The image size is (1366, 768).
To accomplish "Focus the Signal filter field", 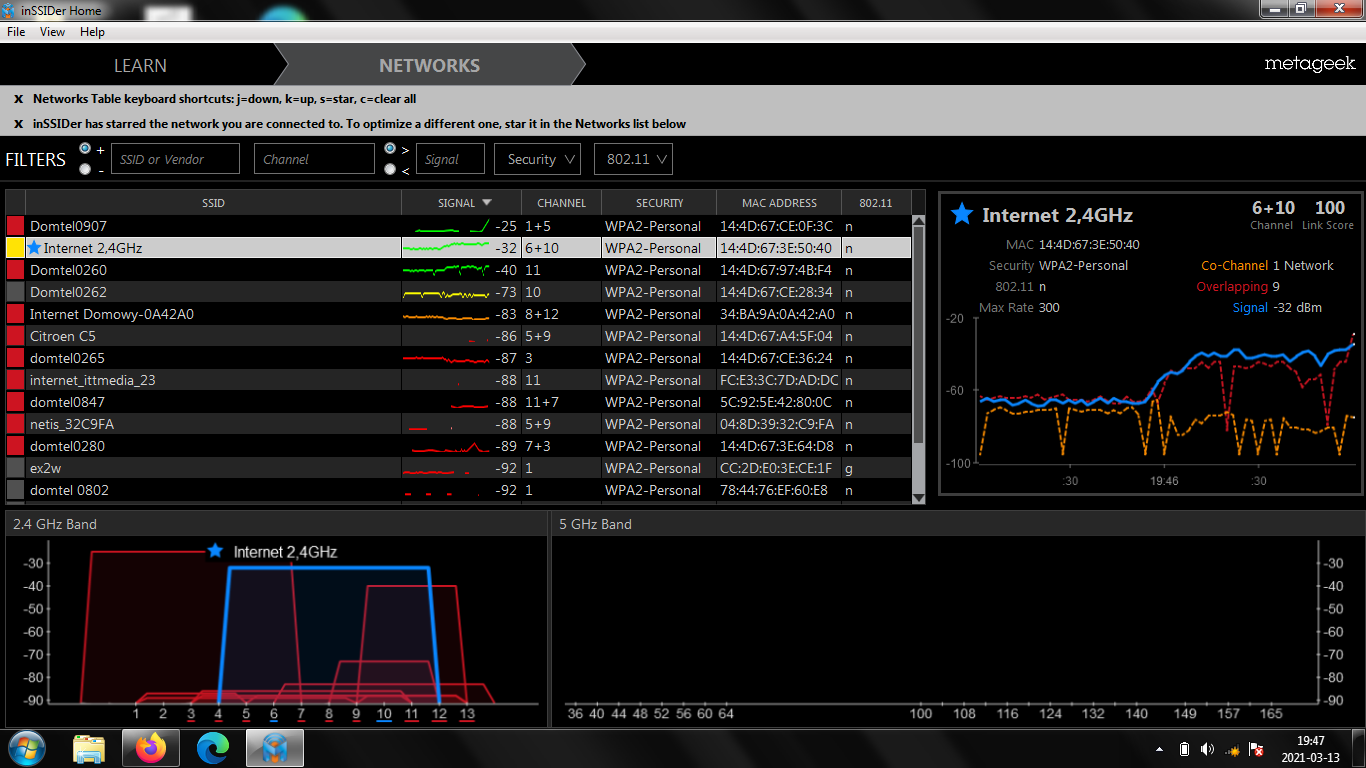I will pos(450,159).
